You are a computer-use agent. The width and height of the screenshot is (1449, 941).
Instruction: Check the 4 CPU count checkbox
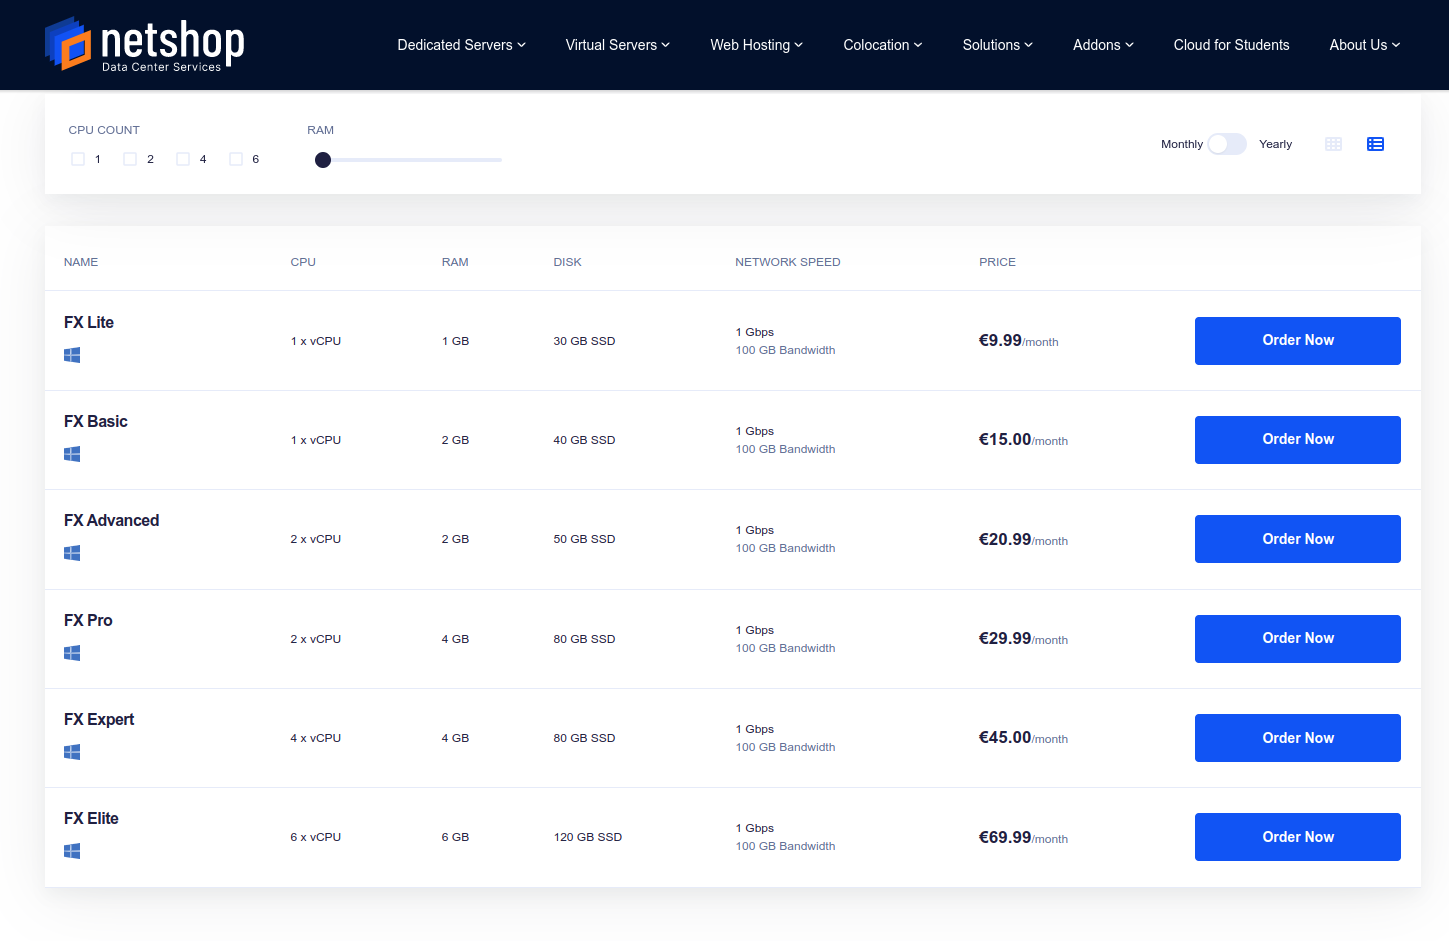coord(183,159)
